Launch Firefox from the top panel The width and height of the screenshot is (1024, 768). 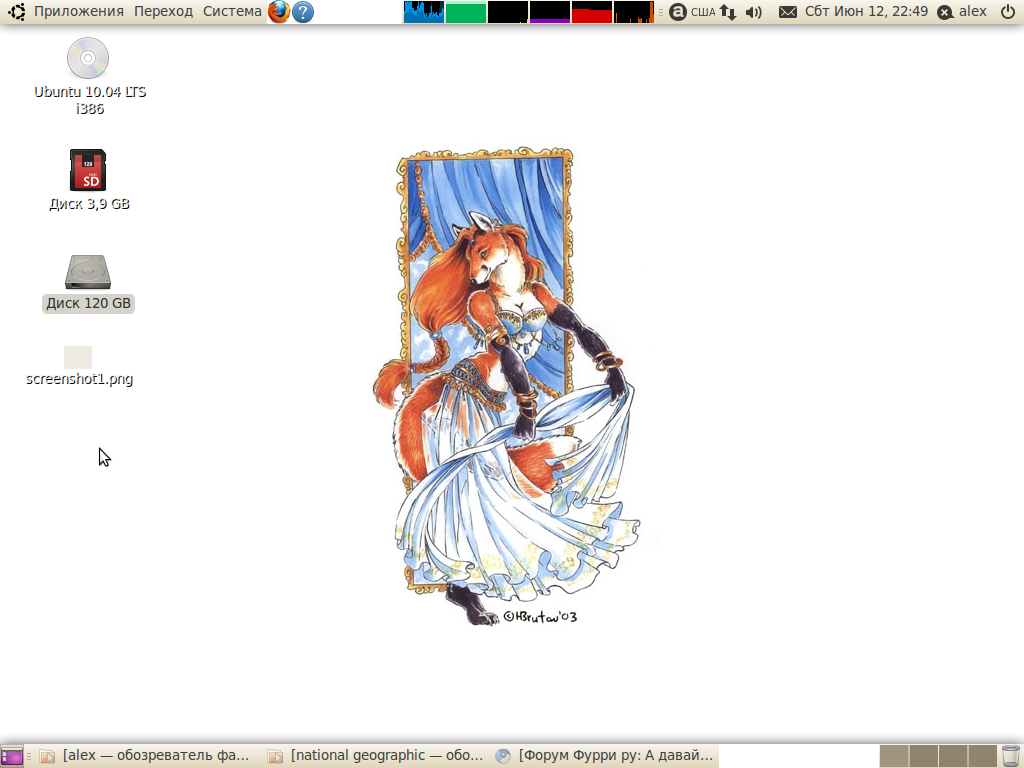pyautogui.click(x=279, y=12)
